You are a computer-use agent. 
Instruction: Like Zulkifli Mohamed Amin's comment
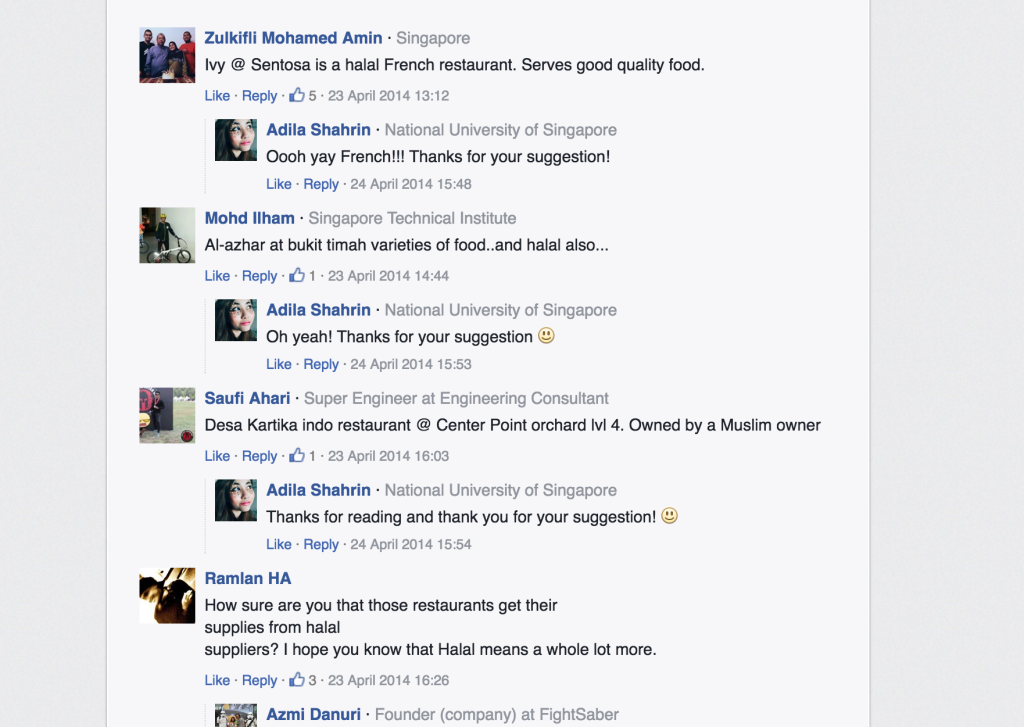tap(217, 96)
